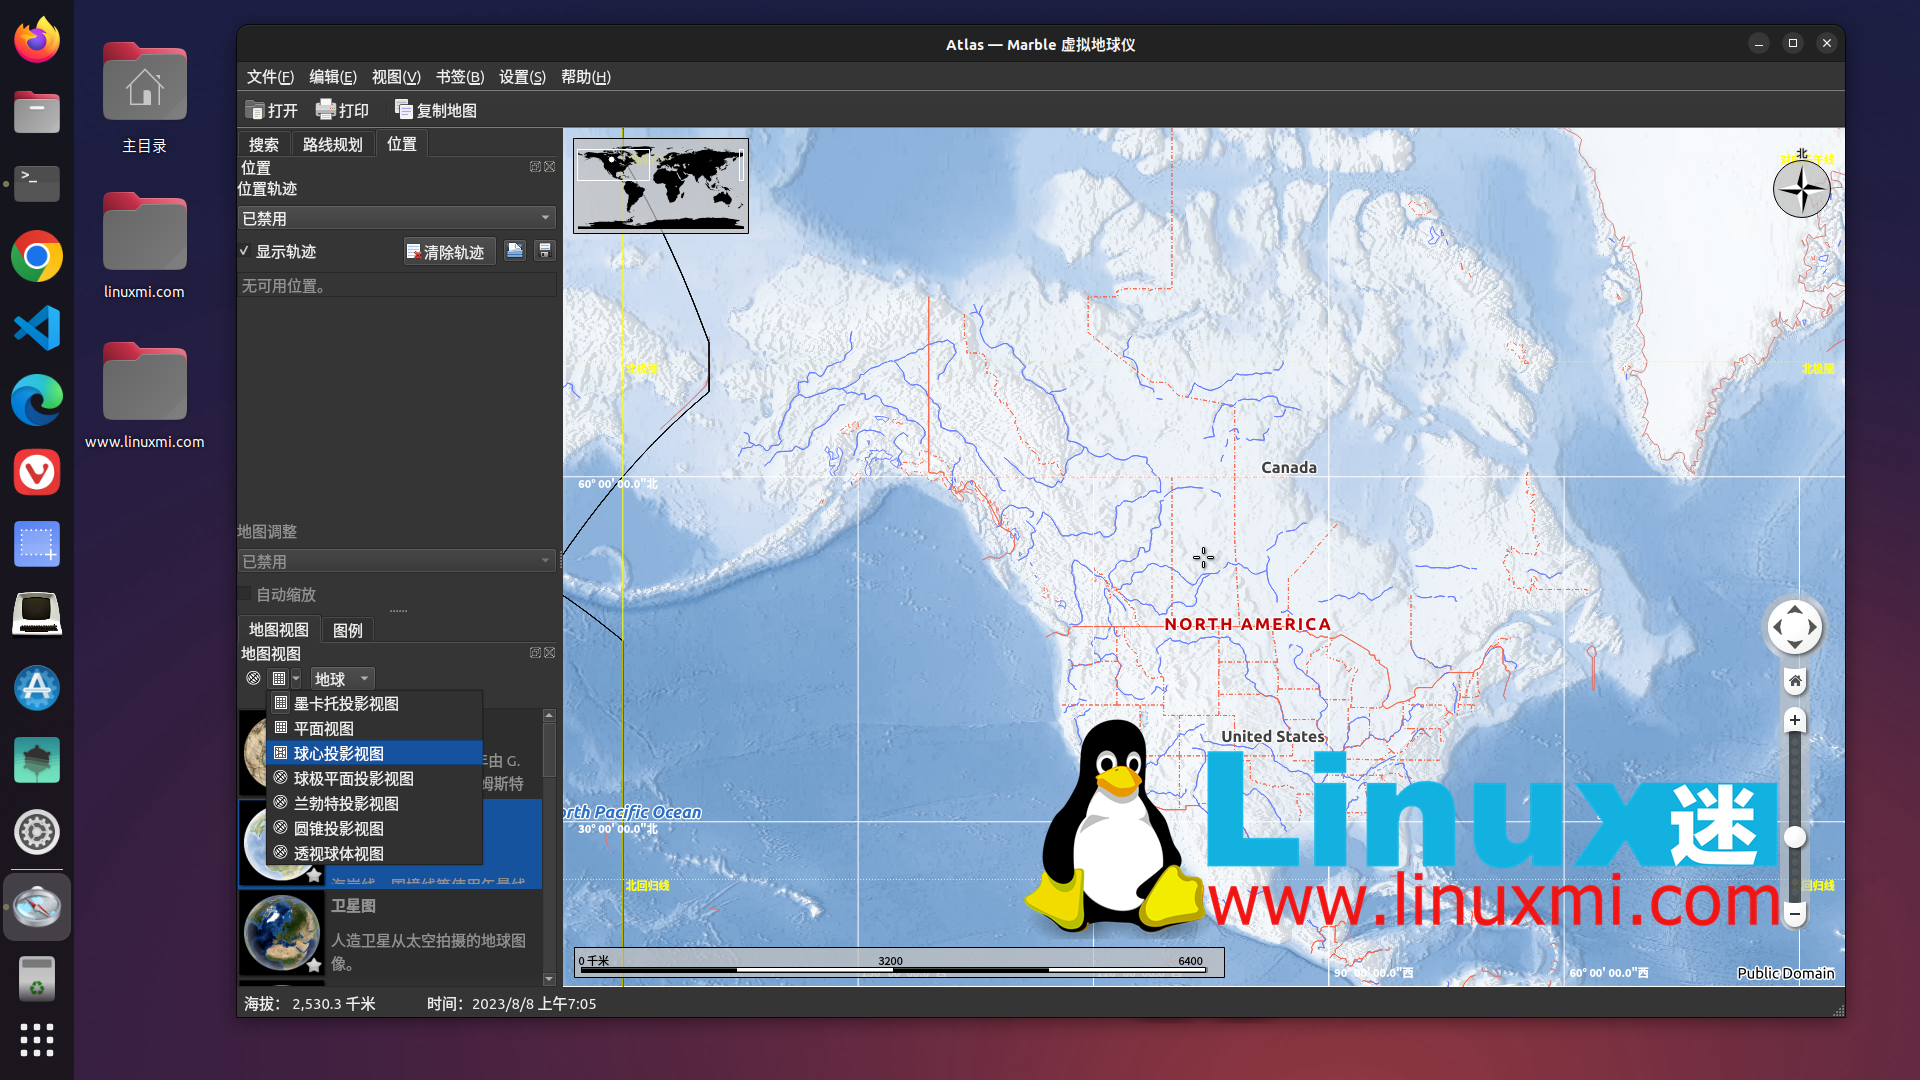Screen dimensions: 1920x1080
Task: Click the compass rose on the map
Action: coord(1802,188)
